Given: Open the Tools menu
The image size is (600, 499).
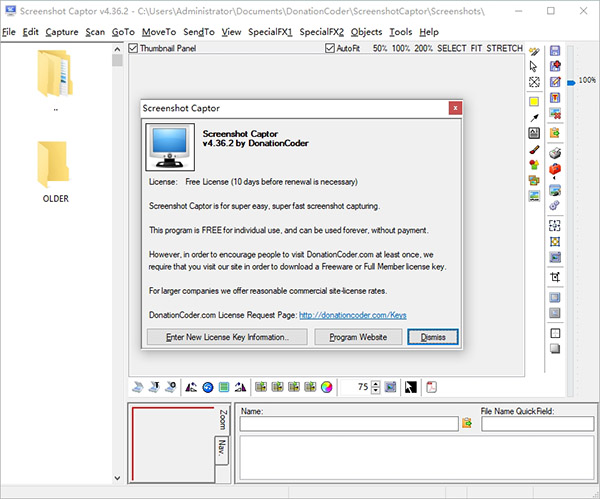Looking at the screenshot, I should 401,32.
